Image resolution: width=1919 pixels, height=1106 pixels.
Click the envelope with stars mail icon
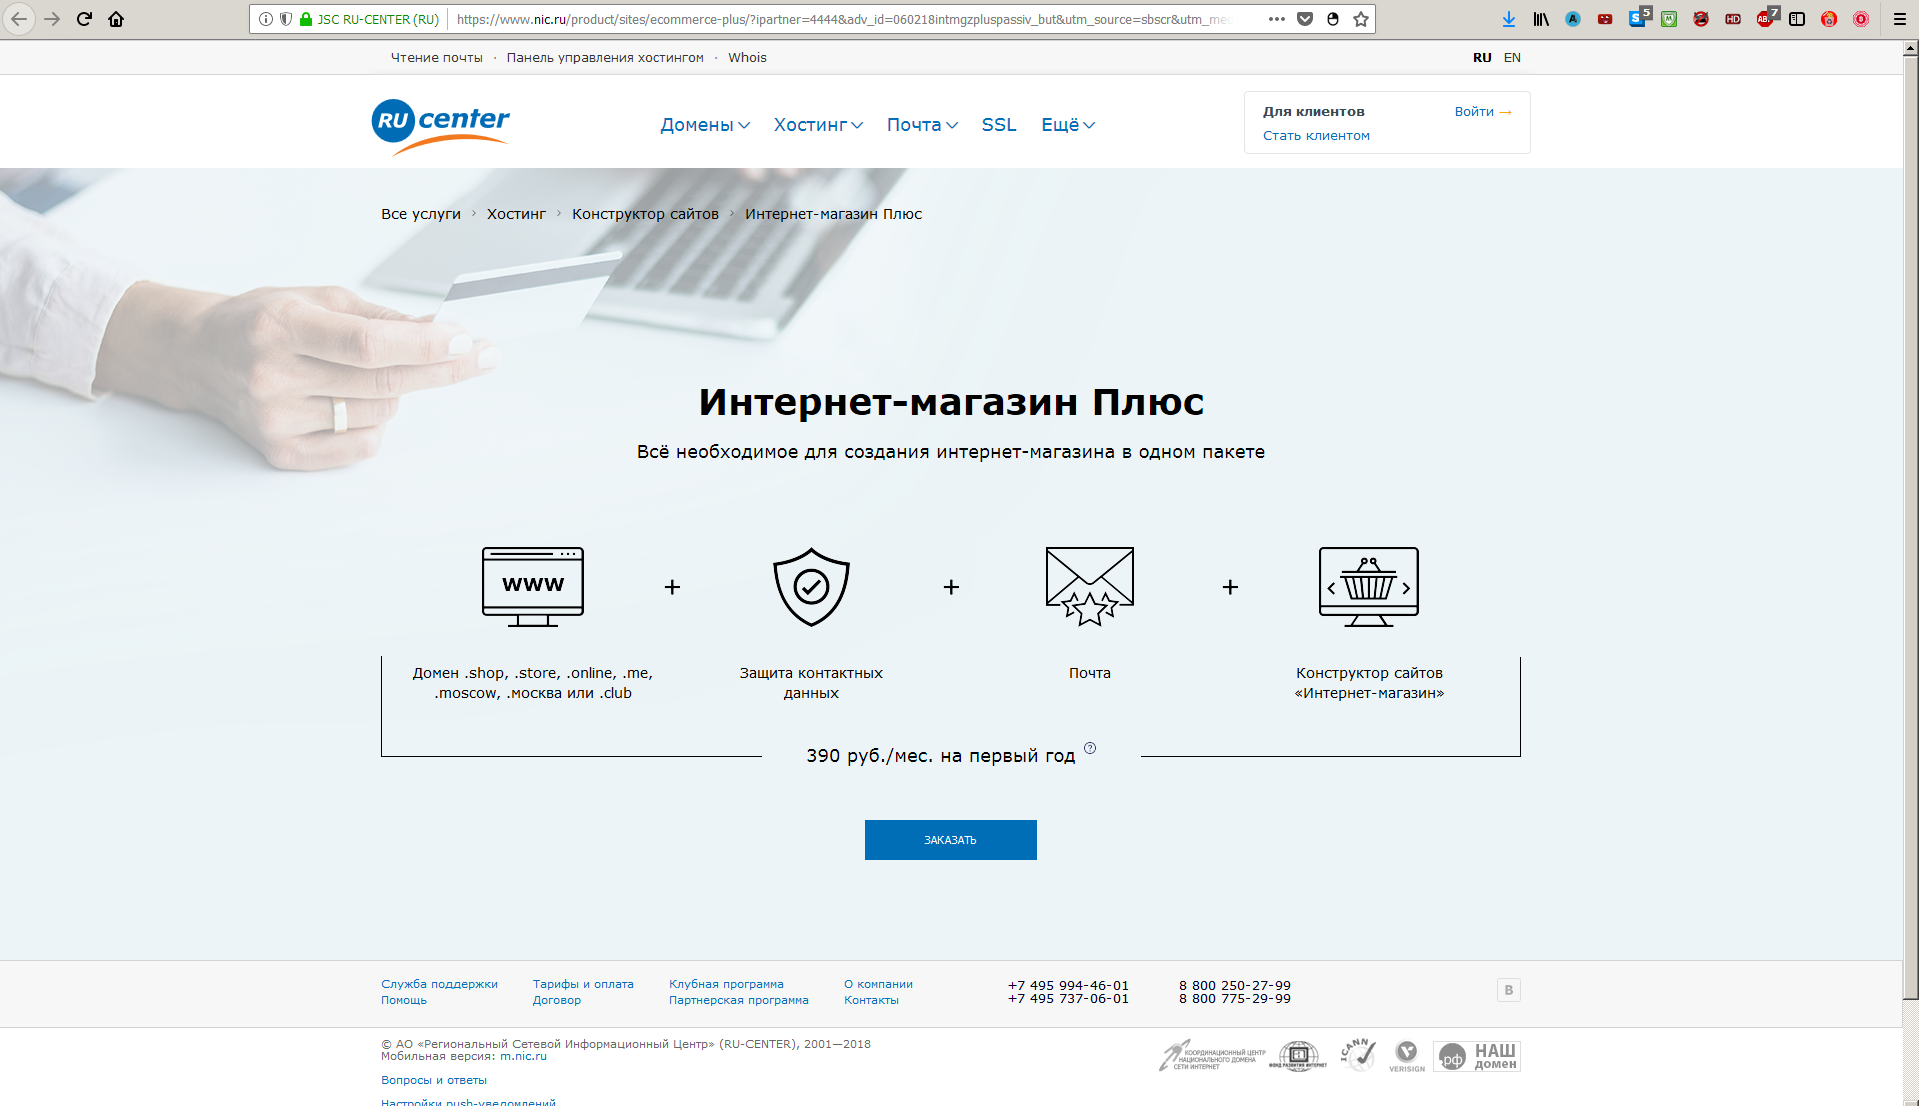click(x=1090, y=587)
